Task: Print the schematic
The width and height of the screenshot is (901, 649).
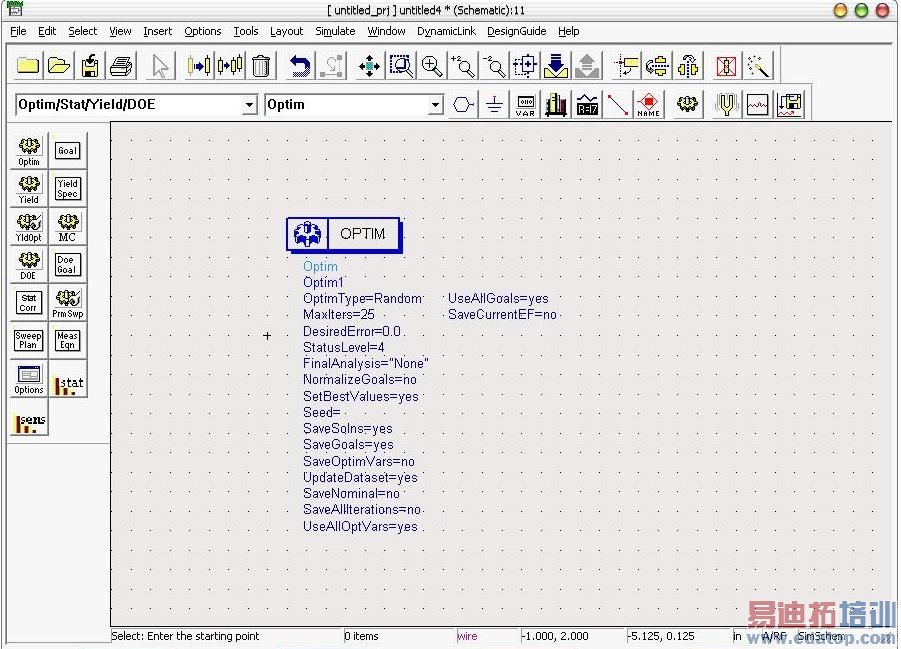Action: click(121, 66)
